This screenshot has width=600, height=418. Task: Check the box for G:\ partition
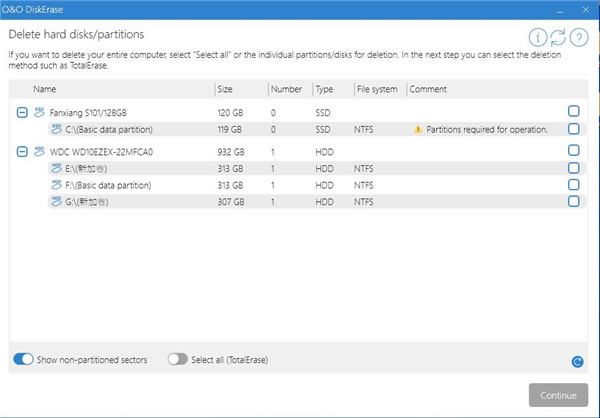point(573,201)
